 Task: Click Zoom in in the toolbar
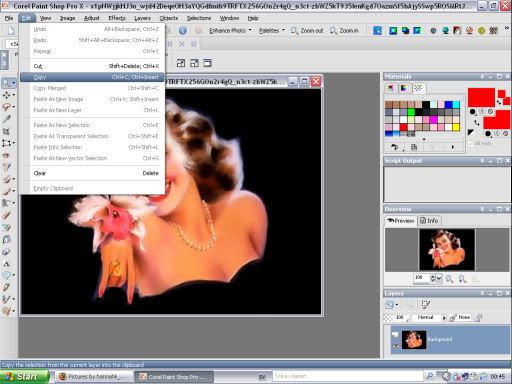point(344,31)
